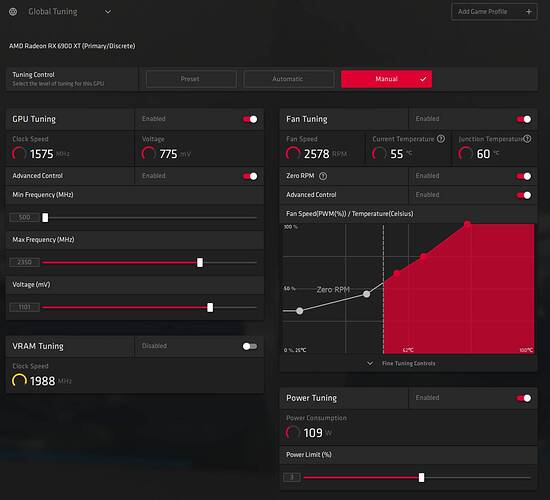This screenshot has height=500, width=550.
Task: Click the VRAM Clock Speed yellow gauge icon
Action: (19, 381)
